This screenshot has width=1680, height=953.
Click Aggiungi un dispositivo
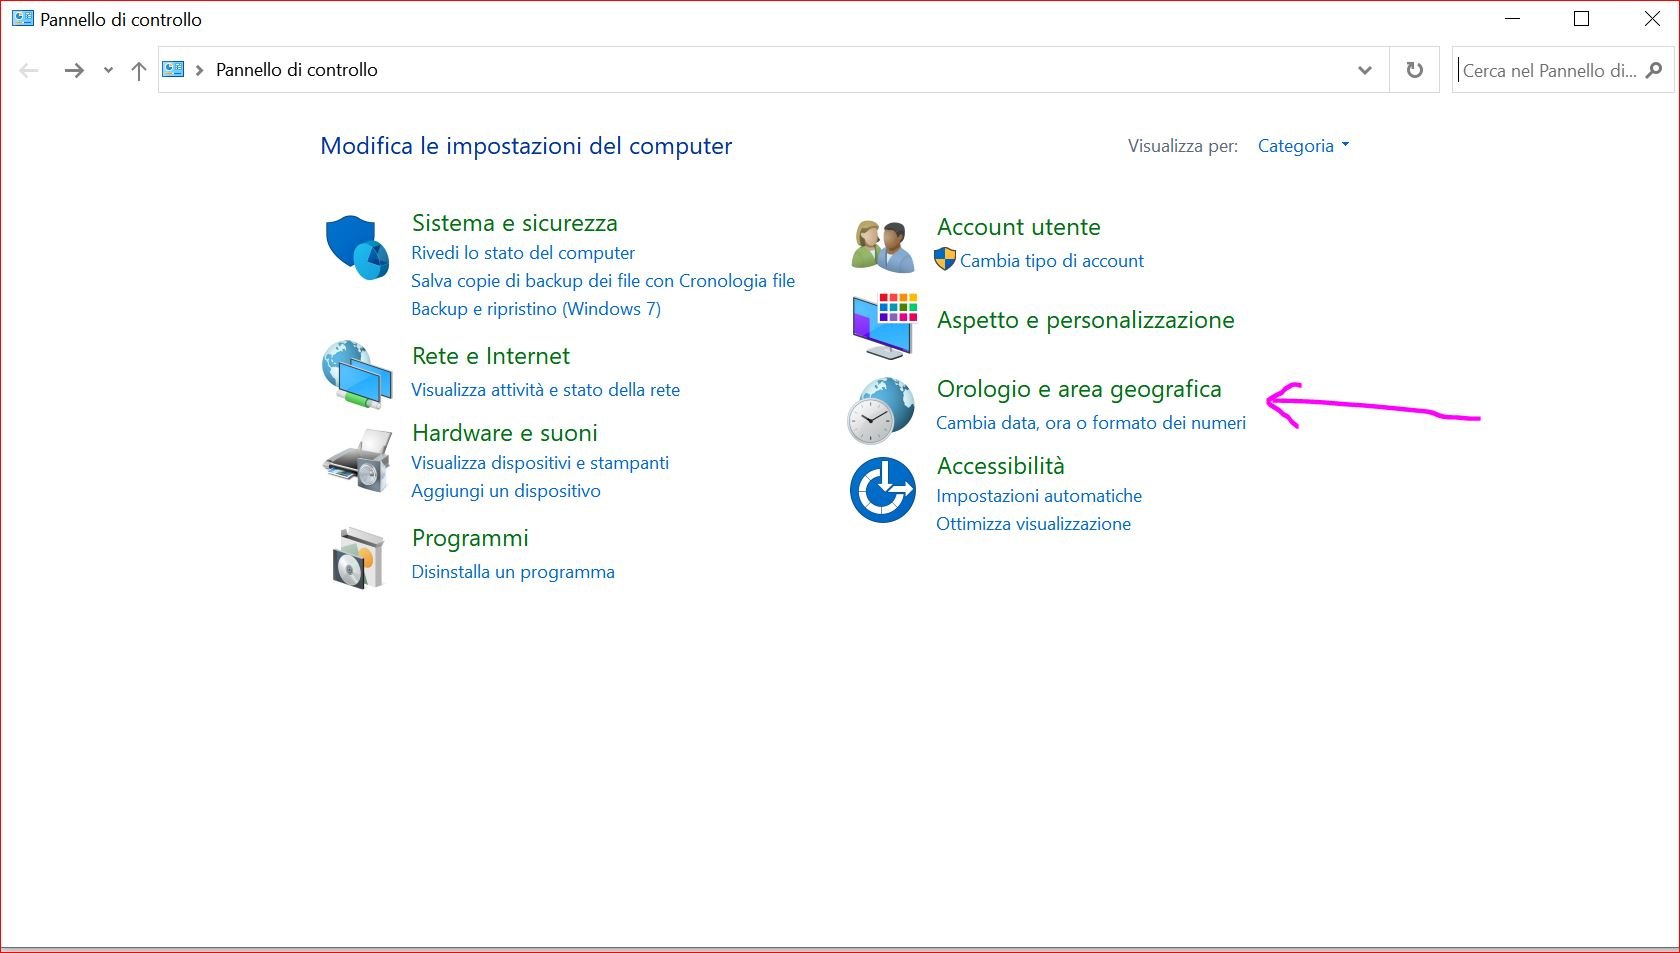point(506,491)
